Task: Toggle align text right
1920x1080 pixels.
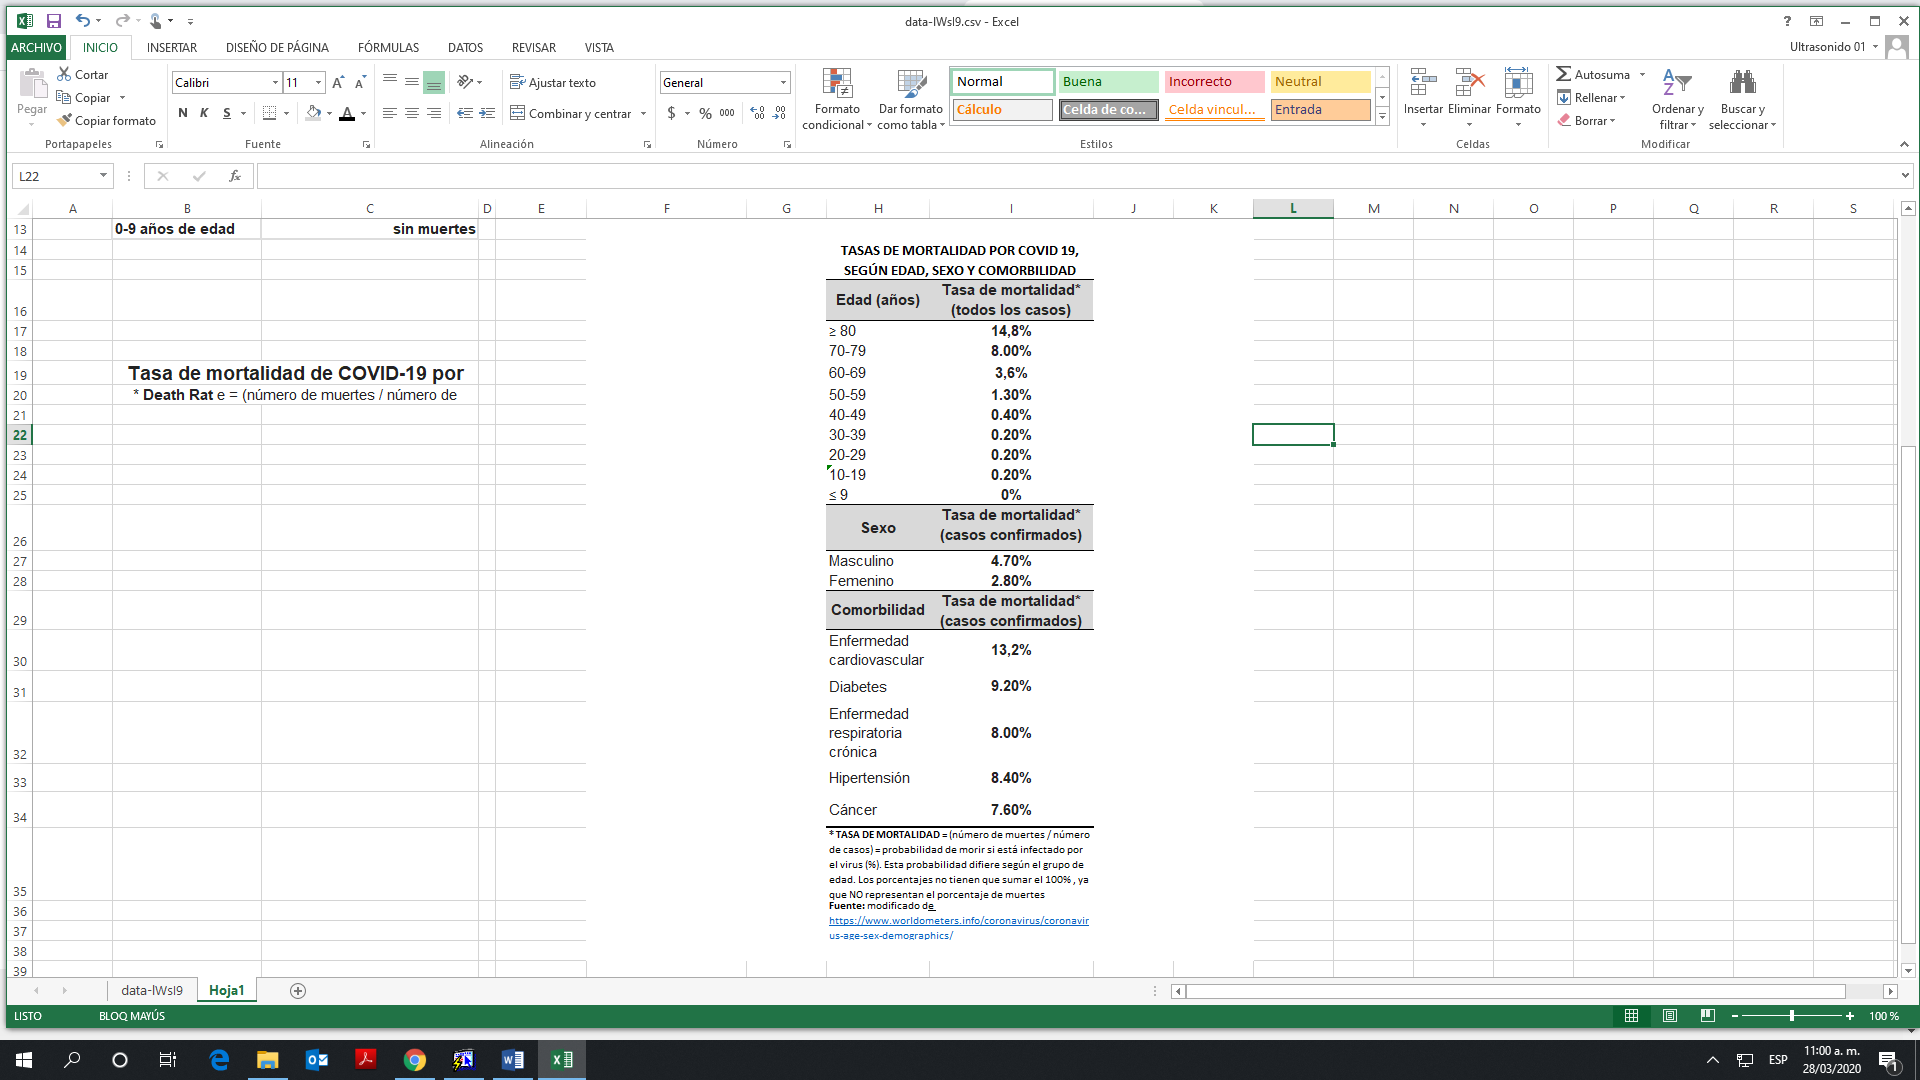Action: click(434, 113)
